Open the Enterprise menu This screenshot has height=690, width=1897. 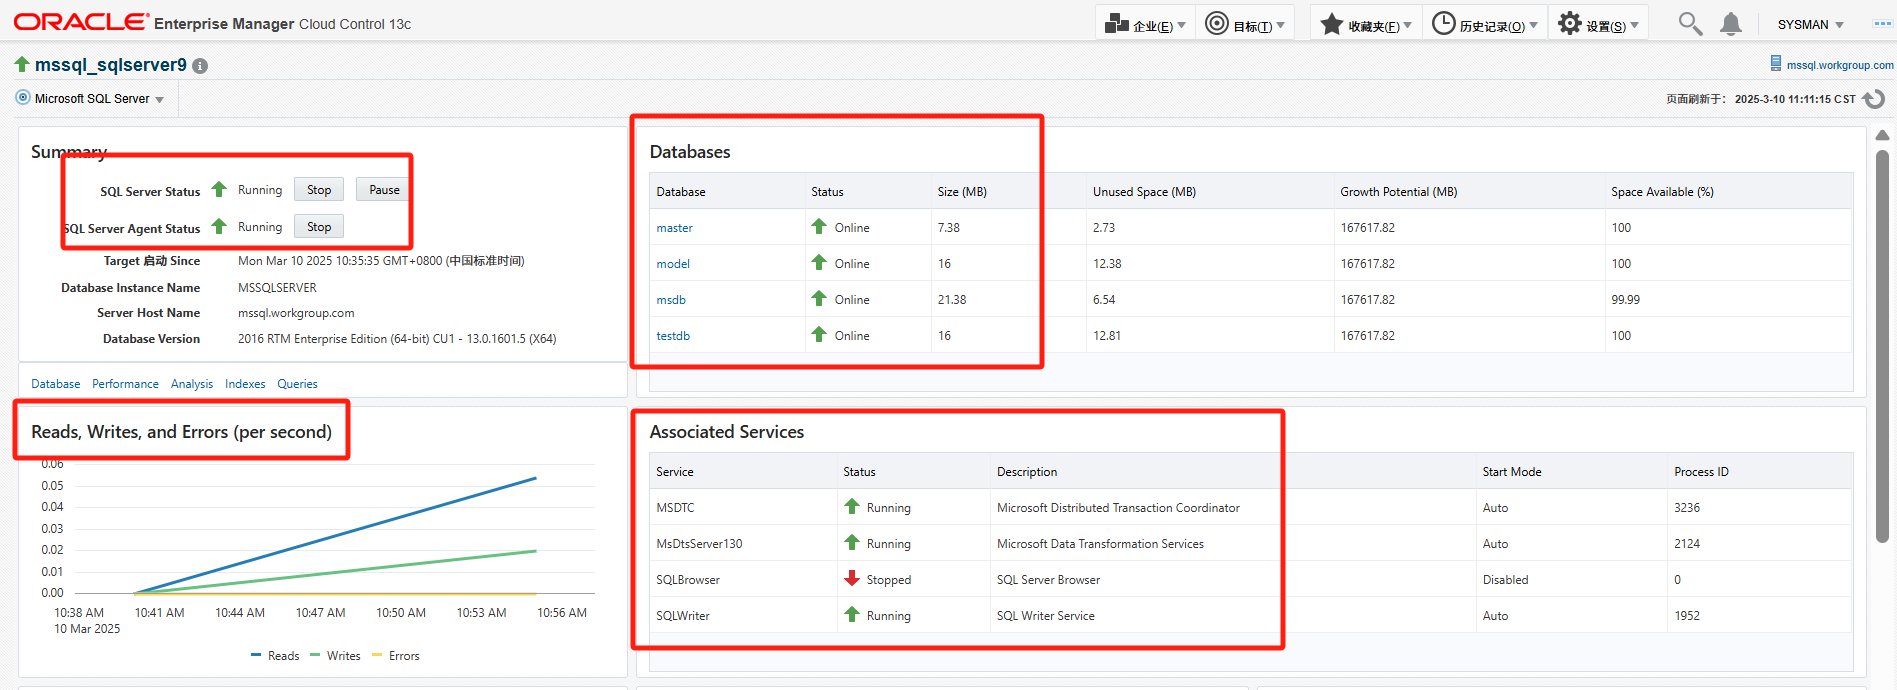[1145, 24]
